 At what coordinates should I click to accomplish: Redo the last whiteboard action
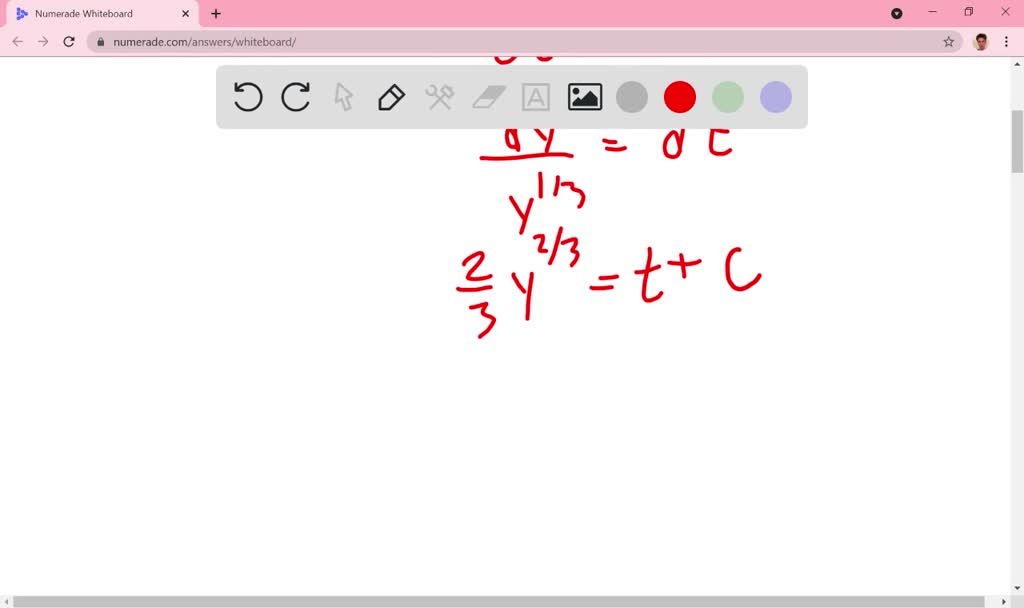(296, 97)
